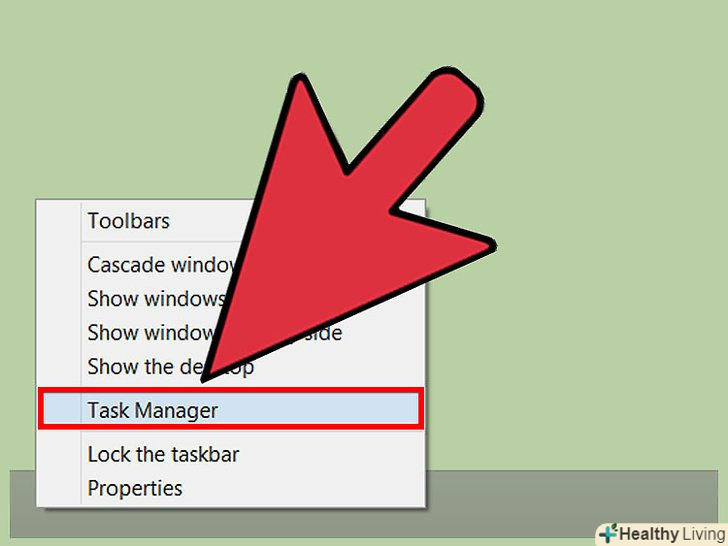The width and height of the screenshot is (728, 546).
Task: Click the taskbar strip left of the menu
Action: click(23, 504)
